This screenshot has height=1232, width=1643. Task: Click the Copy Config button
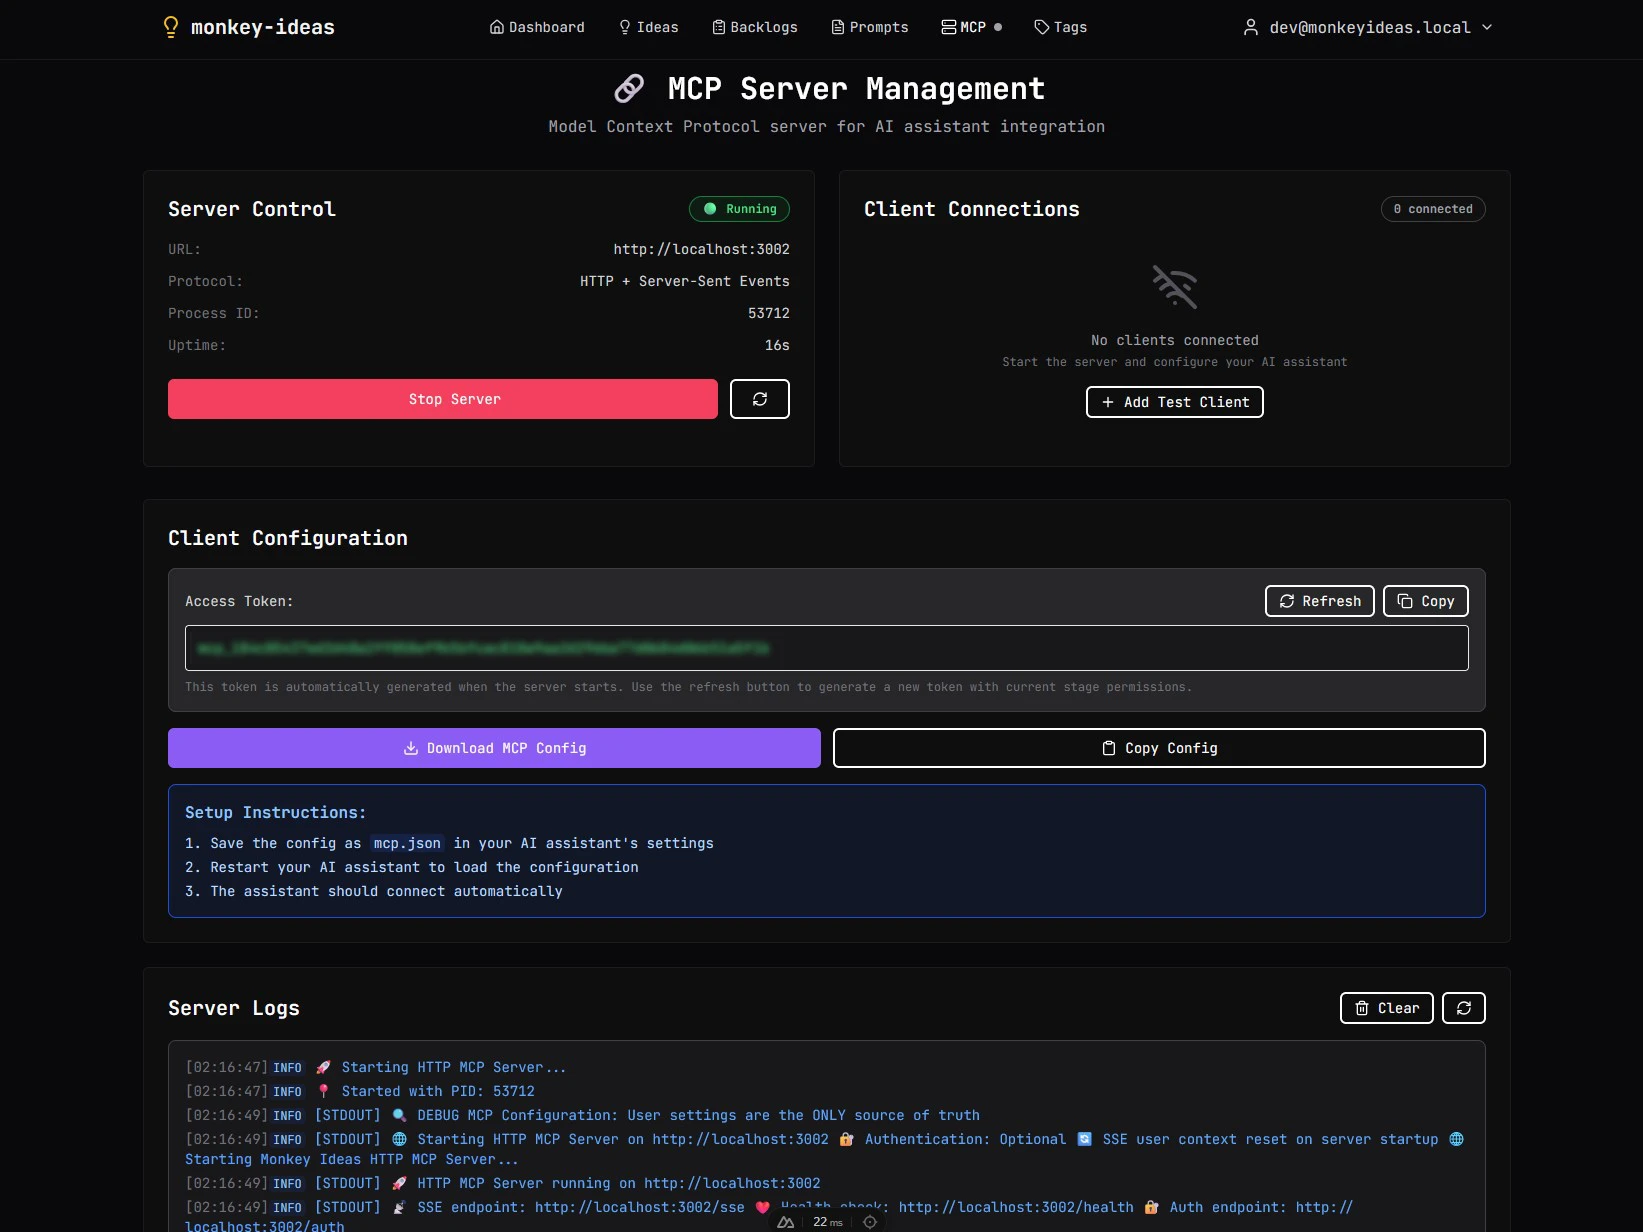click(1159, 748)
